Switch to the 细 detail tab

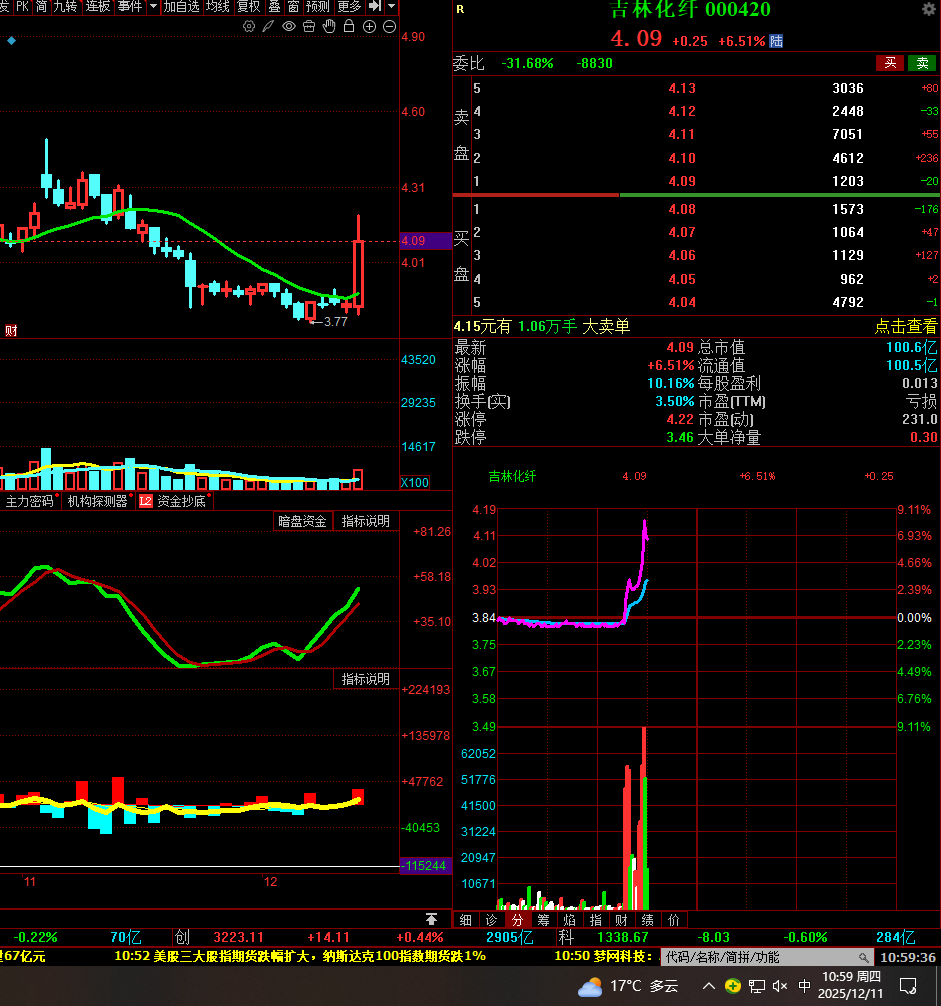(x=466, y=920)
